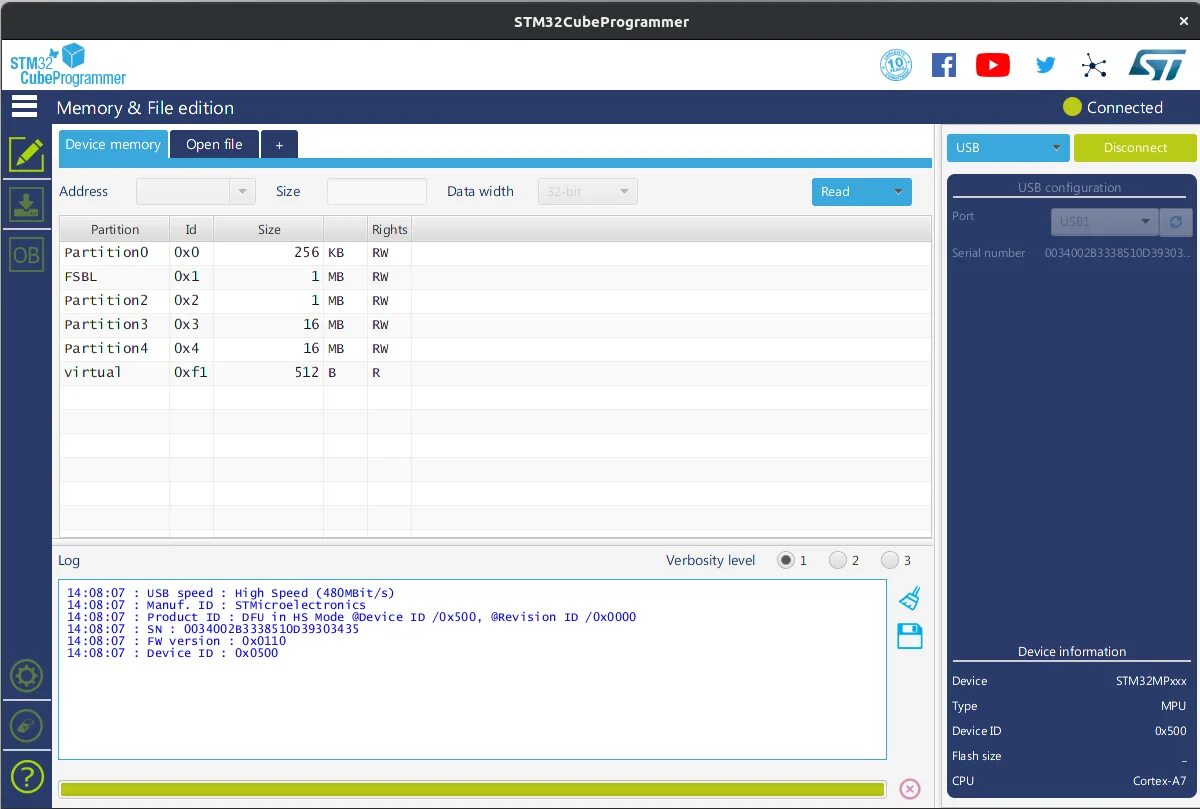Switch to the Device memory tab
1200x809 pixels.
113,144
